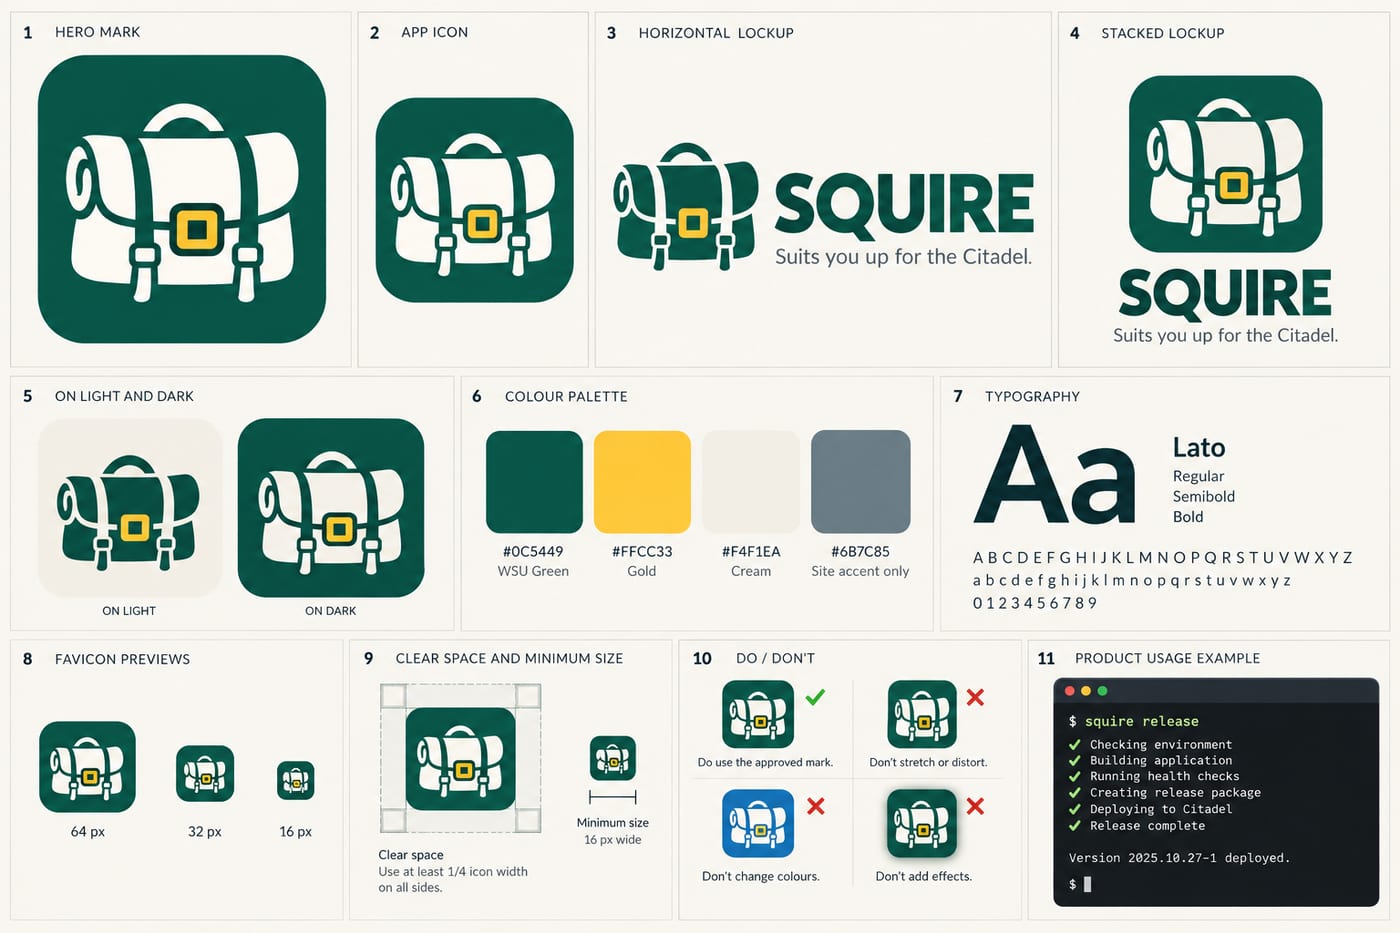This screenshot has width=1400, height=933.
Task: Click the green check mark beside the approved mark
Action: tap(815, 697)
